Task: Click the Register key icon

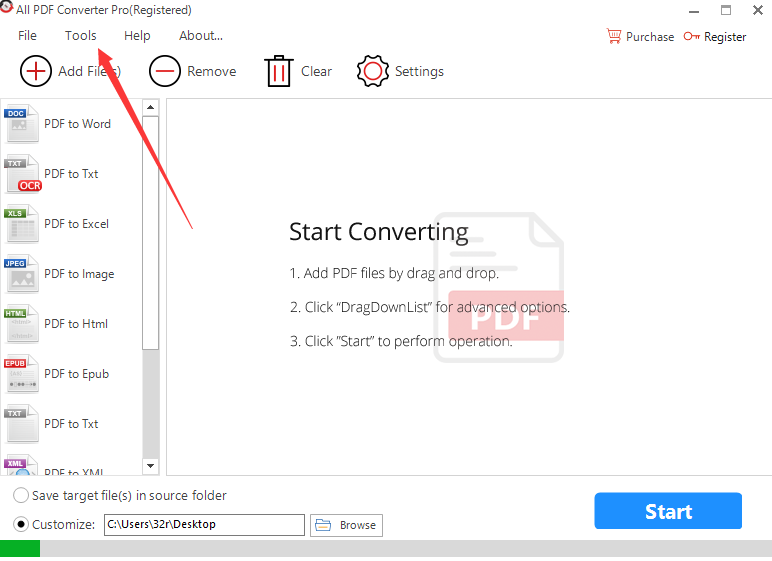Action: tap(692, 36)
